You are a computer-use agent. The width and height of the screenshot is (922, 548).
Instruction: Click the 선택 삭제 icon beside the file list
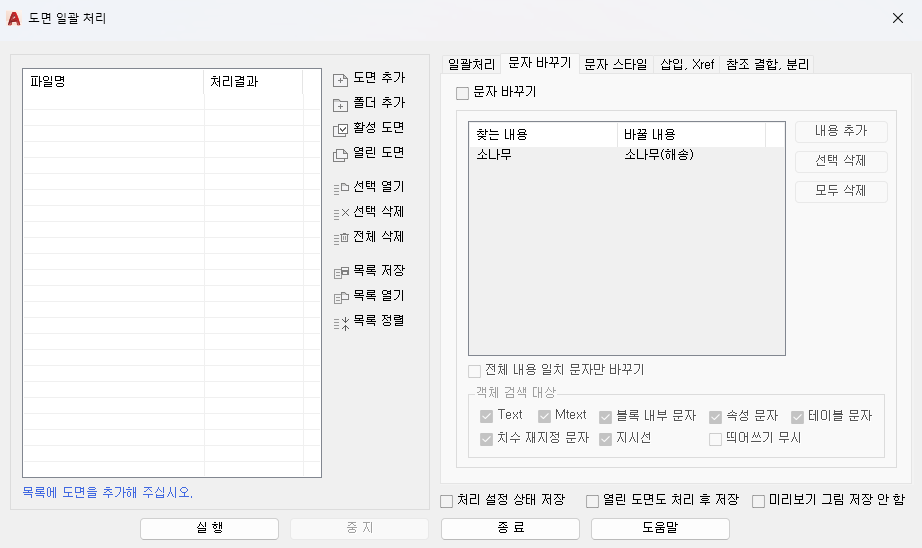pyautogui.click(x=341, y=213)
